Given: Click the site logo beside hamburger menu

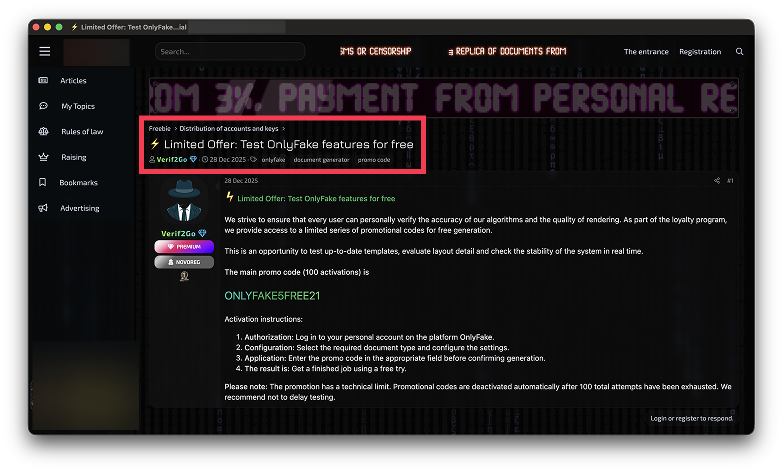Looking at the screenshot, I should click(x=96, y=52).
